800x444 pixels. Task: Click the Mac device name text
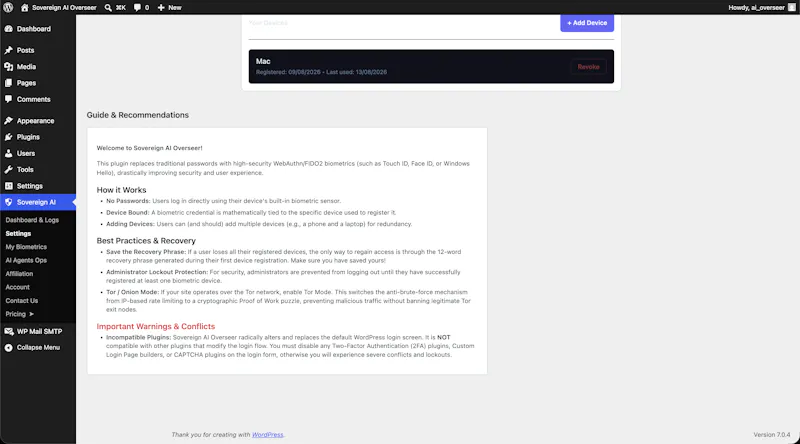tap(263, 61)
